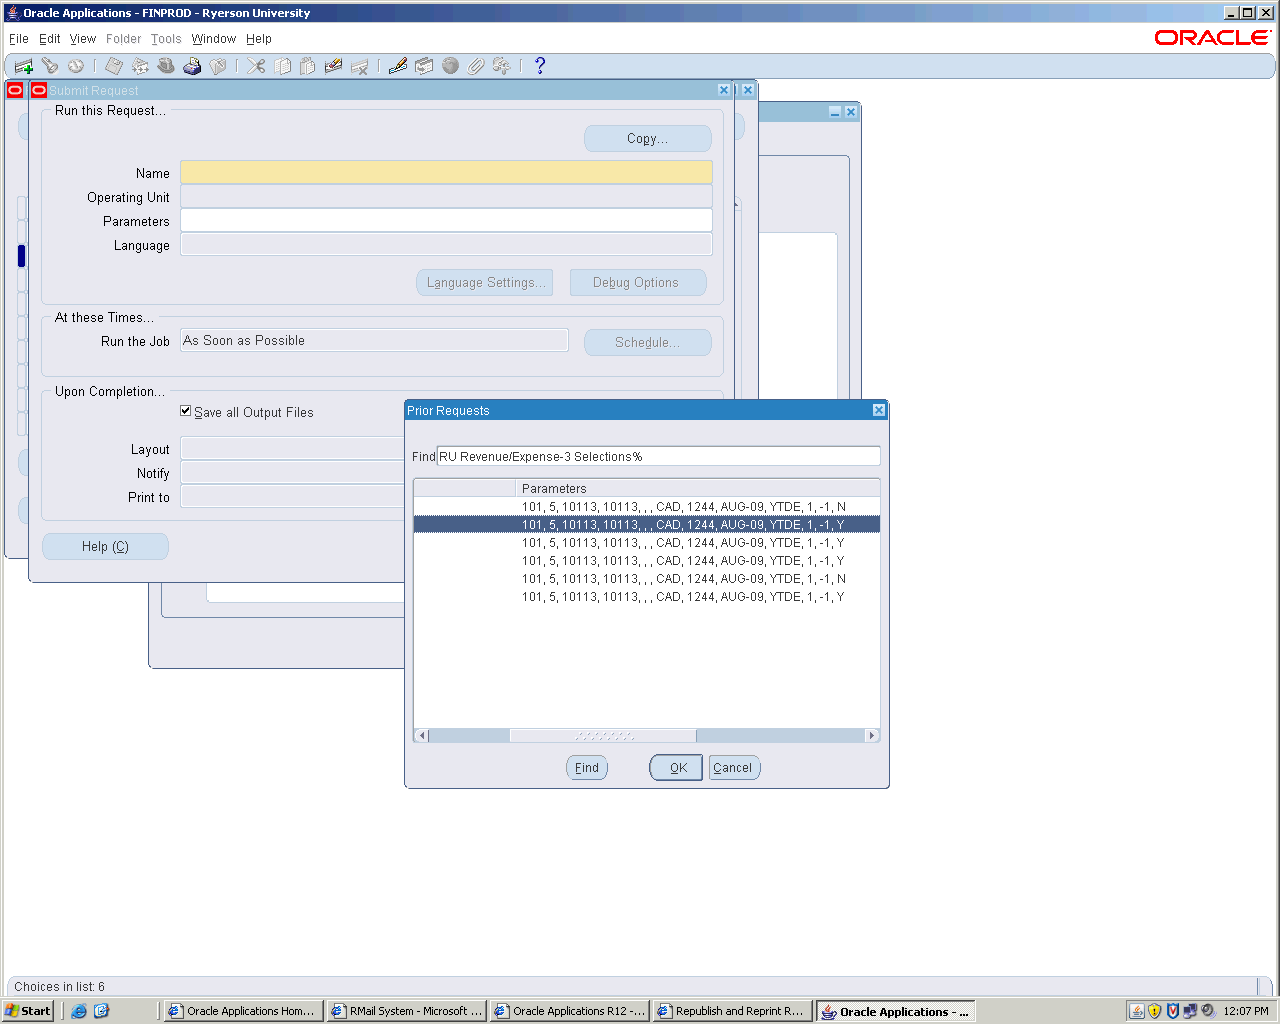Click the Print toolbar icon
Image resolution: width=1280 pixels, height=1024 pixels.
coord(192,66)
